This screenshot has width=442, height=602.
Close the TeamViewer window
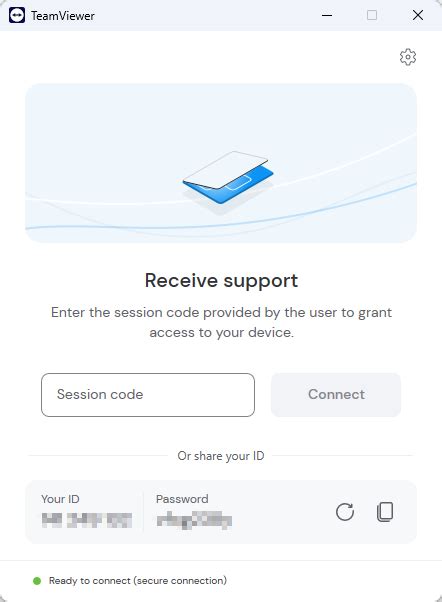418,15
